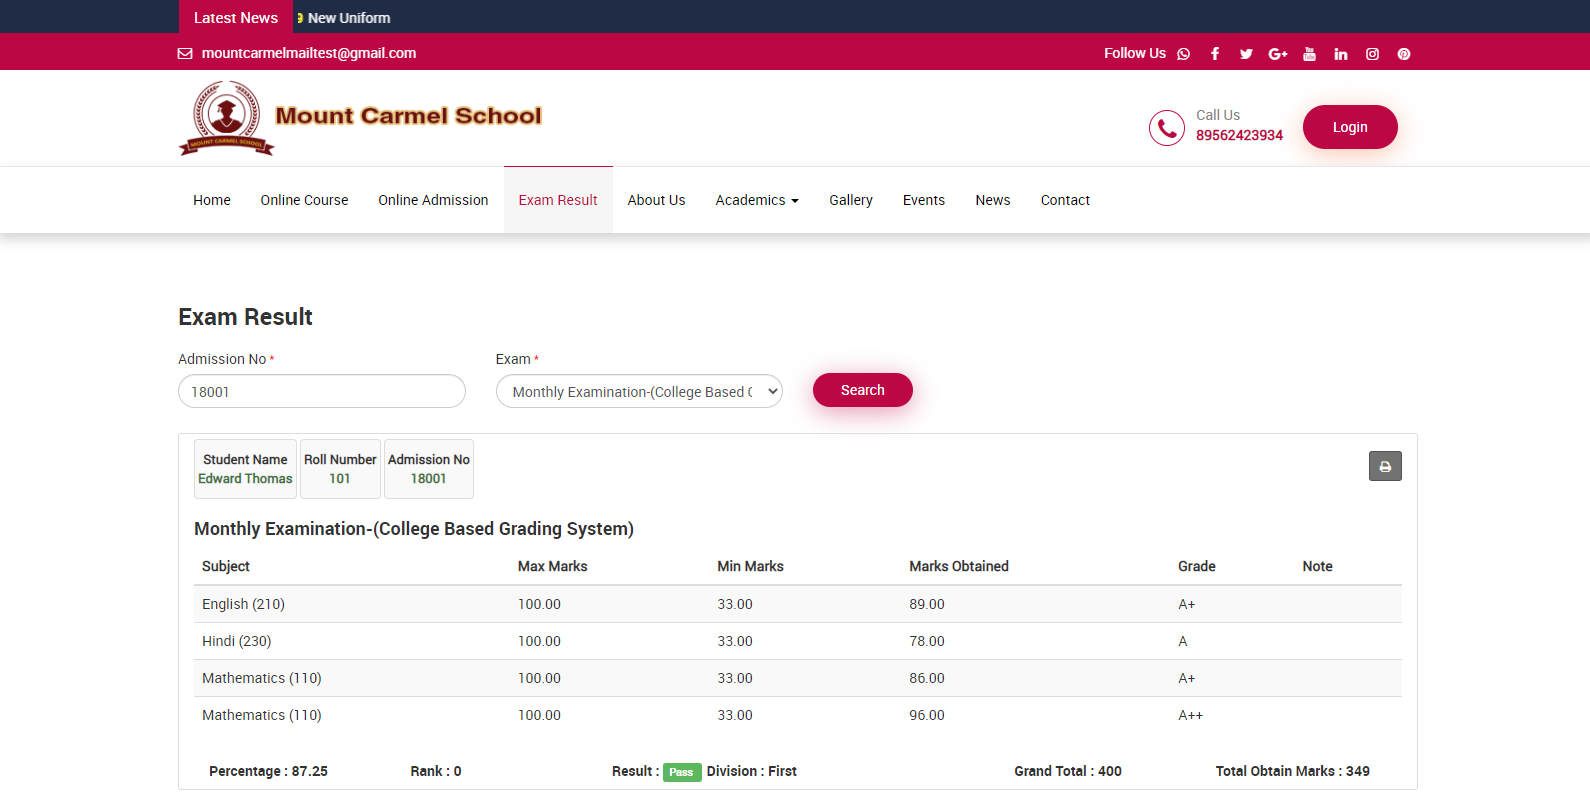Open the WhatsApp social icon
The image size is (1590, 805).
coord(1184,54)
